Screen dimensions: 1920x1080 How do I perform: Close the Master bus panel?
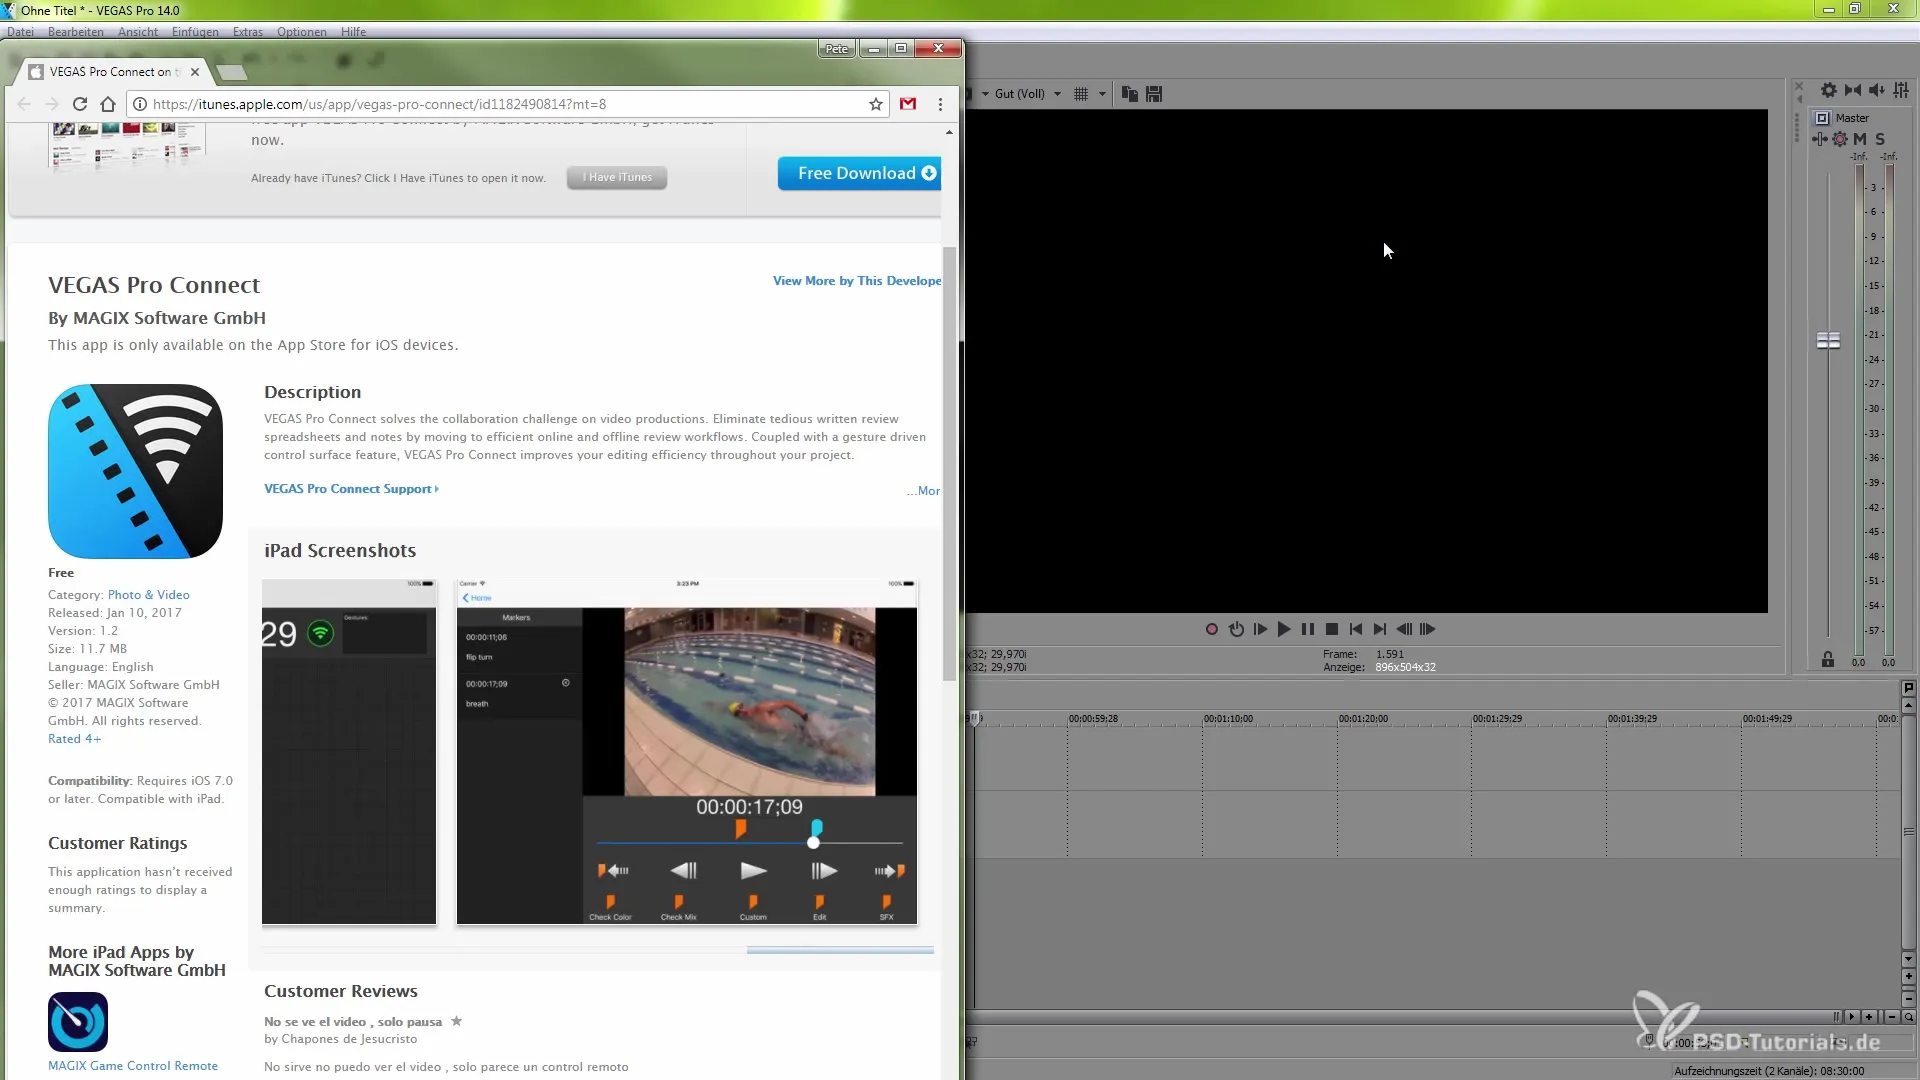point(1799,87)
